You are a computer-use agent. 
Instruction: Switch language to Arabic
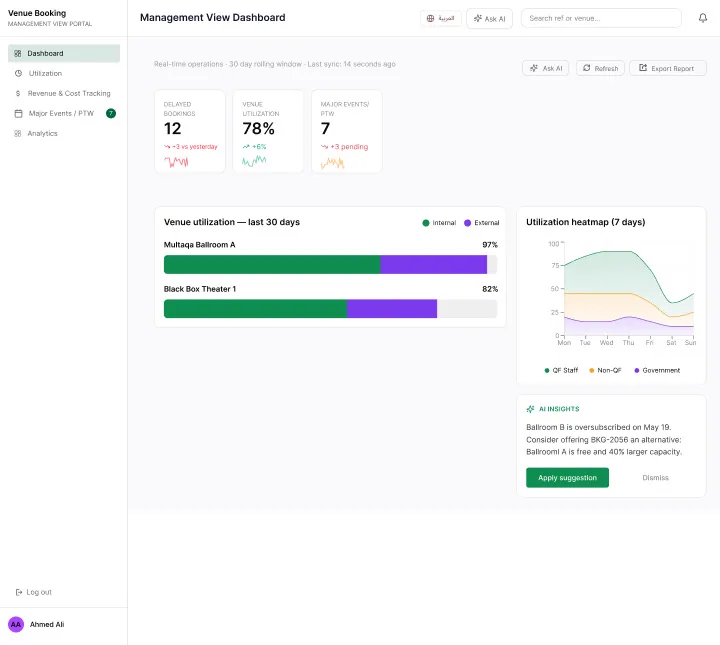(441, 18)
